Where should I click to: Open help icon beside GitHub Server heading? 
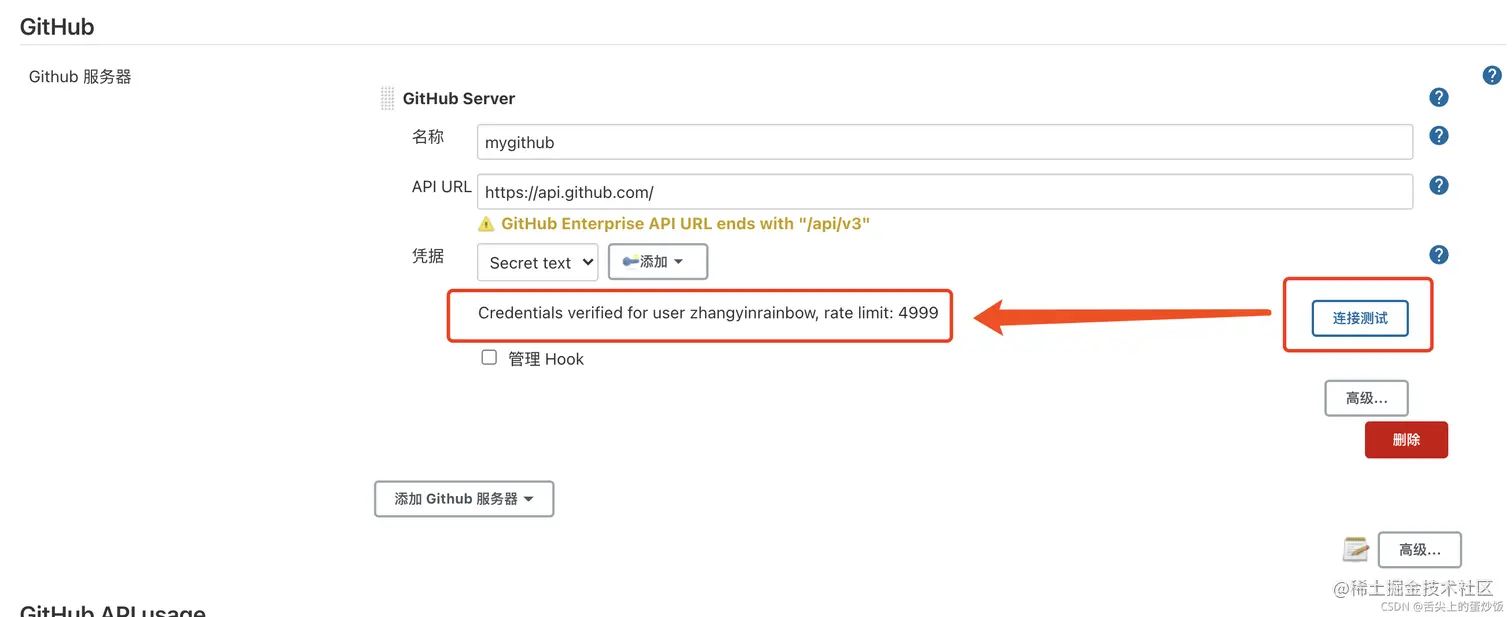pyautogui.click(x=1439, y=98)
